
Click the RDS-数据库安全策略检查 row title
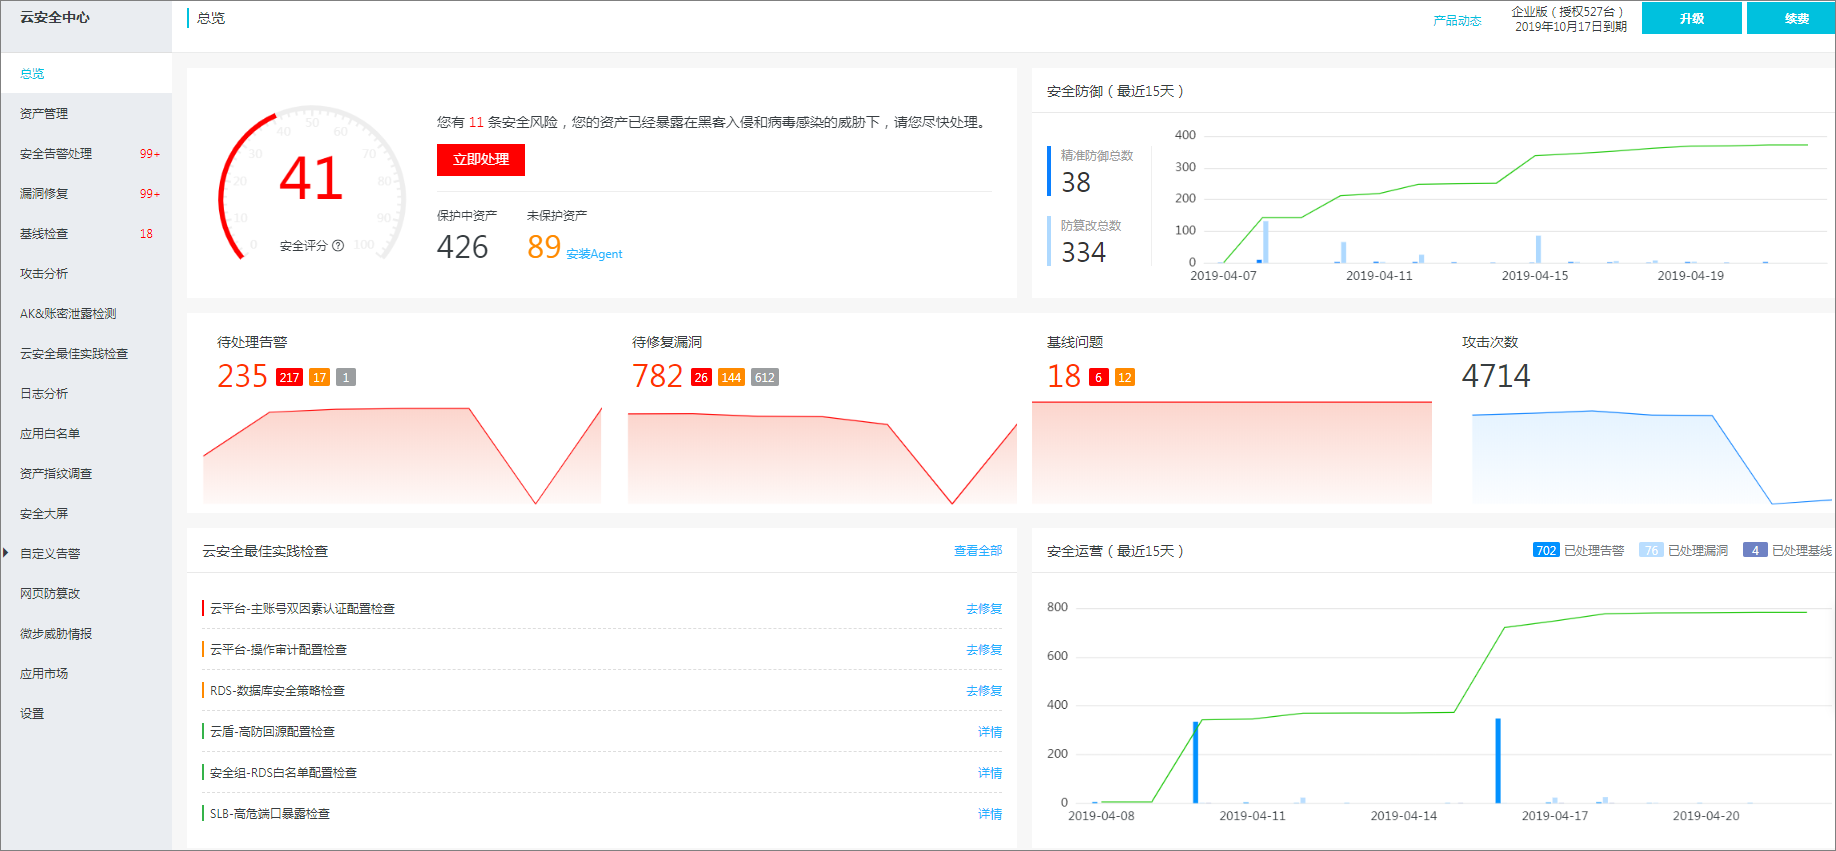pos(277,690)
